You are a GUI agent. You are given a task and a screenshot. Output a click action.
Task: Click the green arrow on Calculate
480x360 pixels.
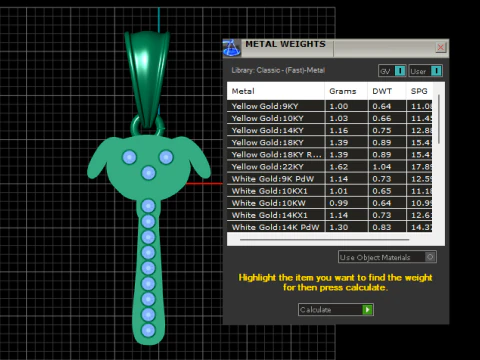click(x=367, y=310)
